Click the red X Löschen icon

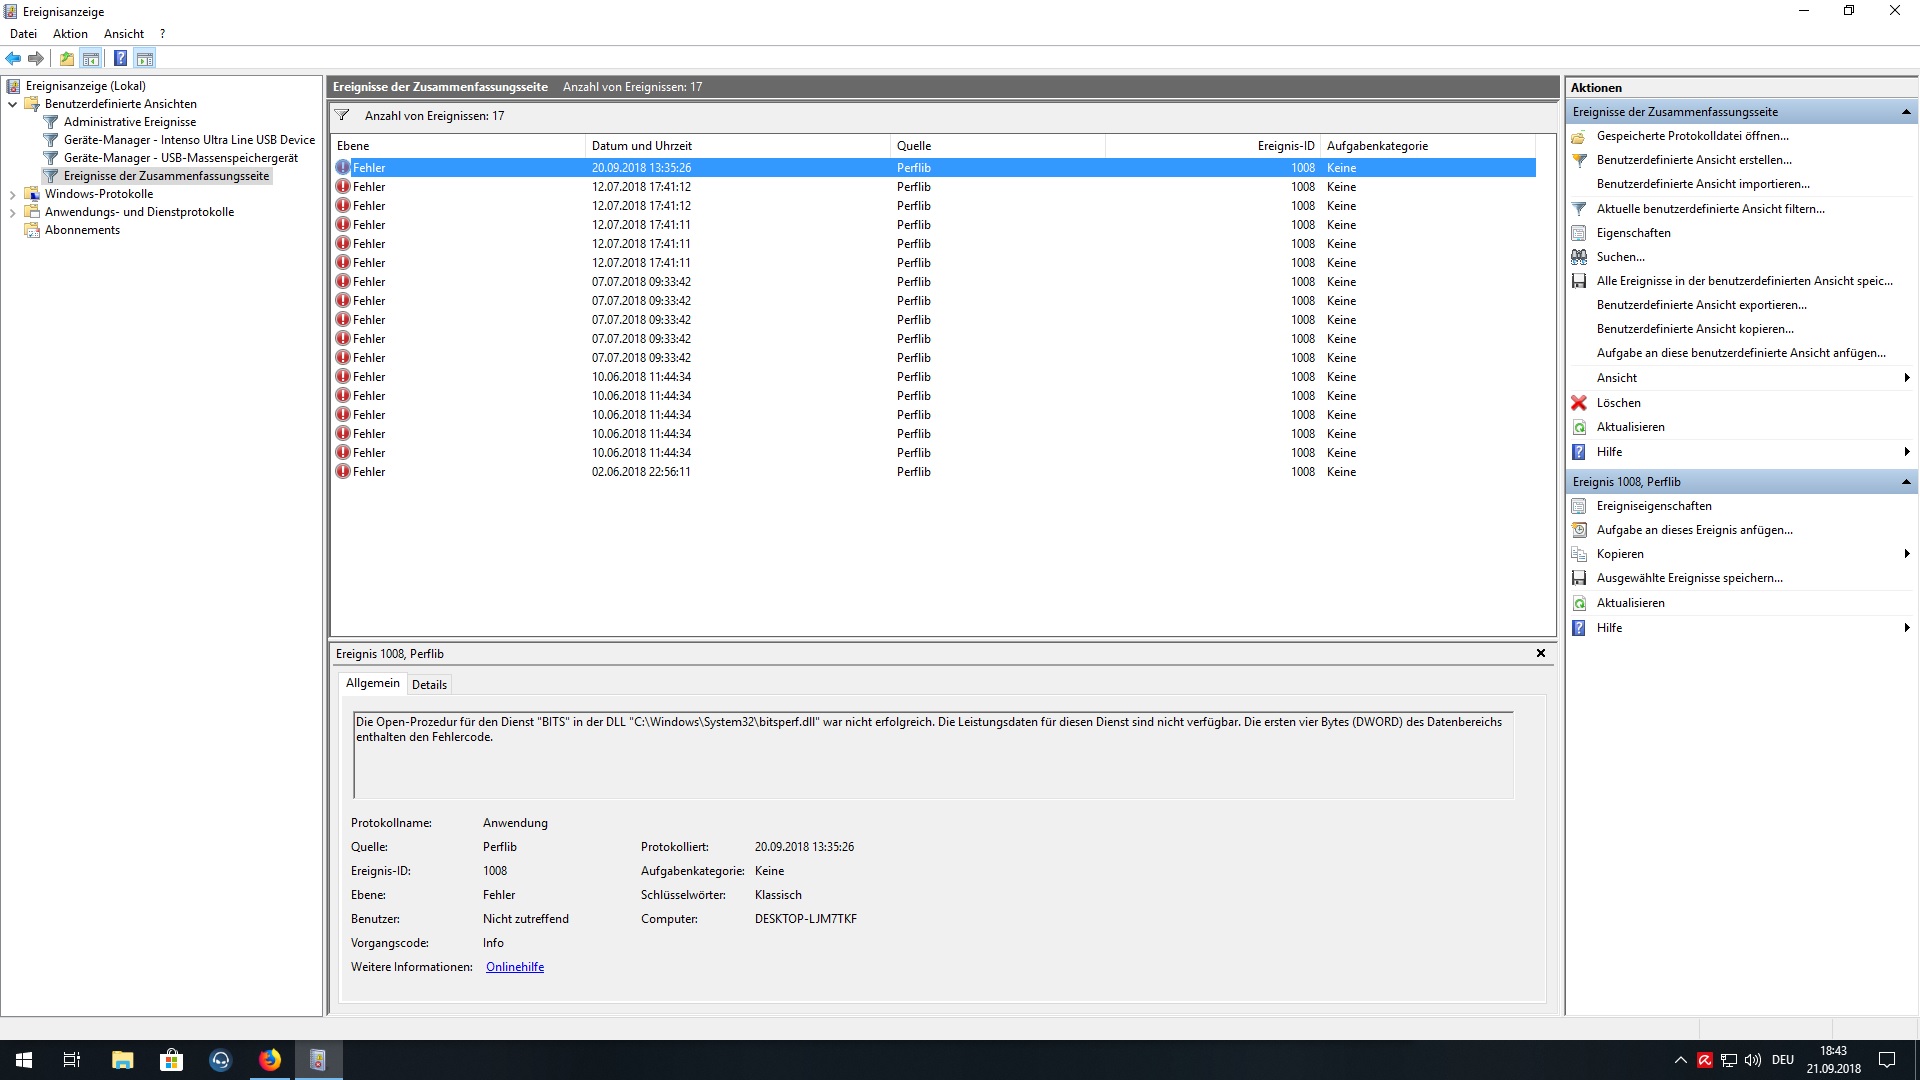pos(1579,403)
